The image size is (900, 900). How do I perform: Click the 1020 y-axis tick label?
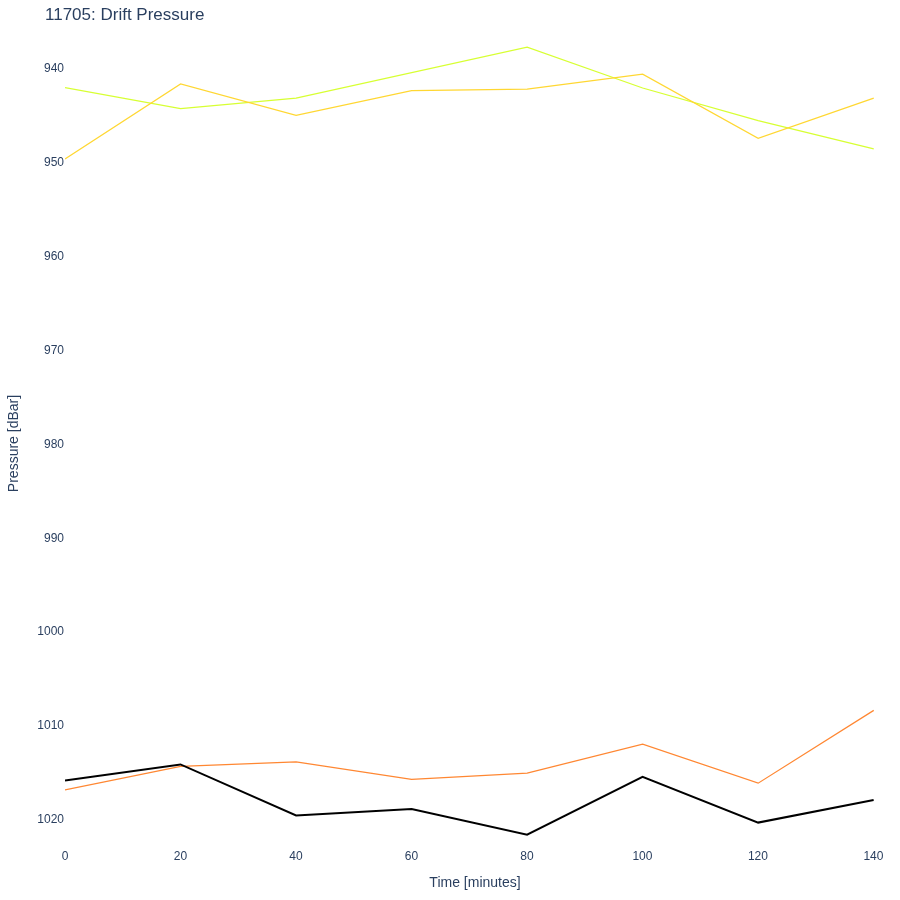point(51,818)
